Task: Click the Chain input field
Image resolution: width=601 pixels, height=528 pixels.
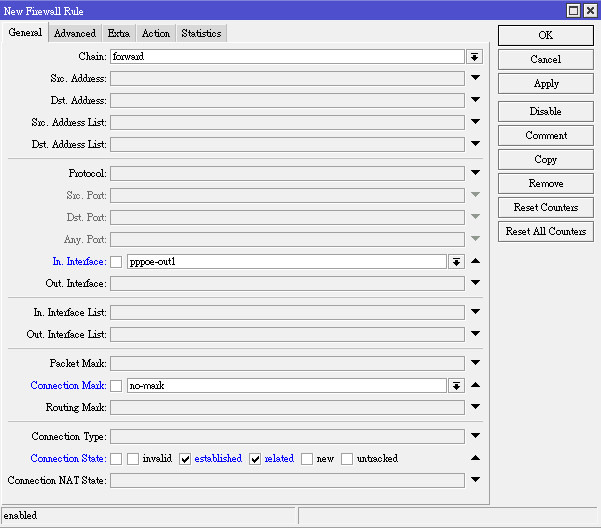Action: click(287, 57)
